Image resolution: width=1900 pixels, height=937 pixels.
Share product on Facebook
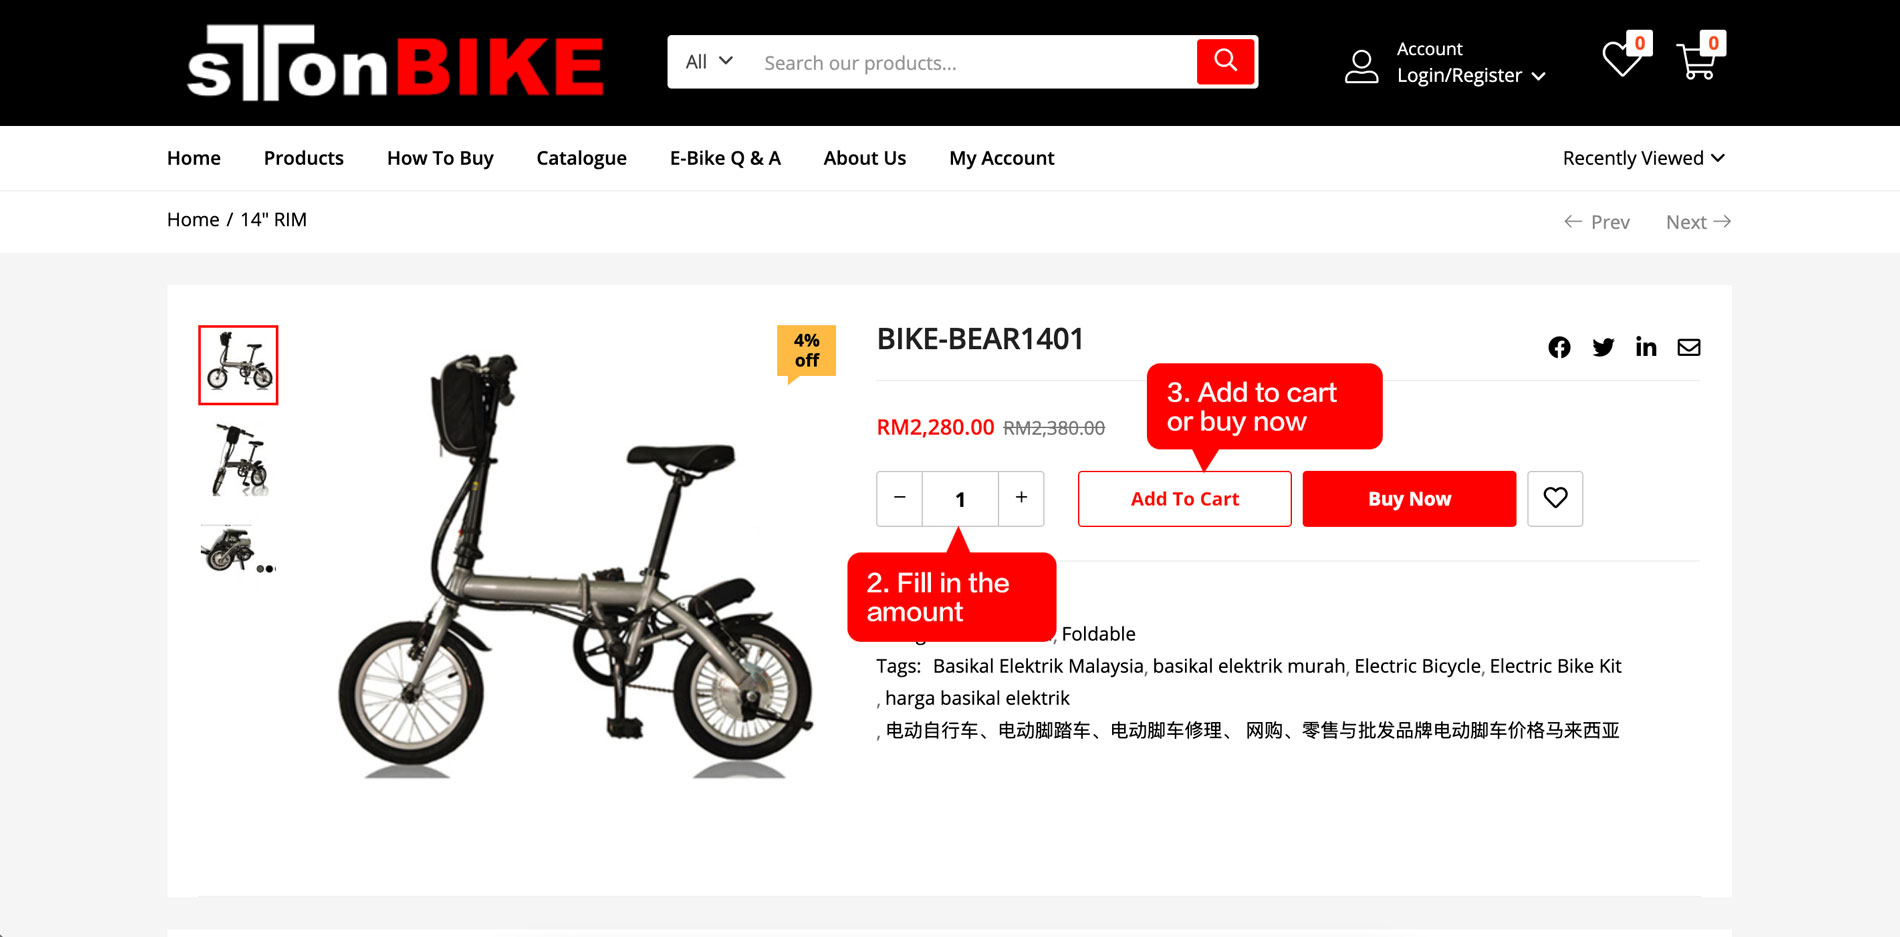pos(1559,347)
